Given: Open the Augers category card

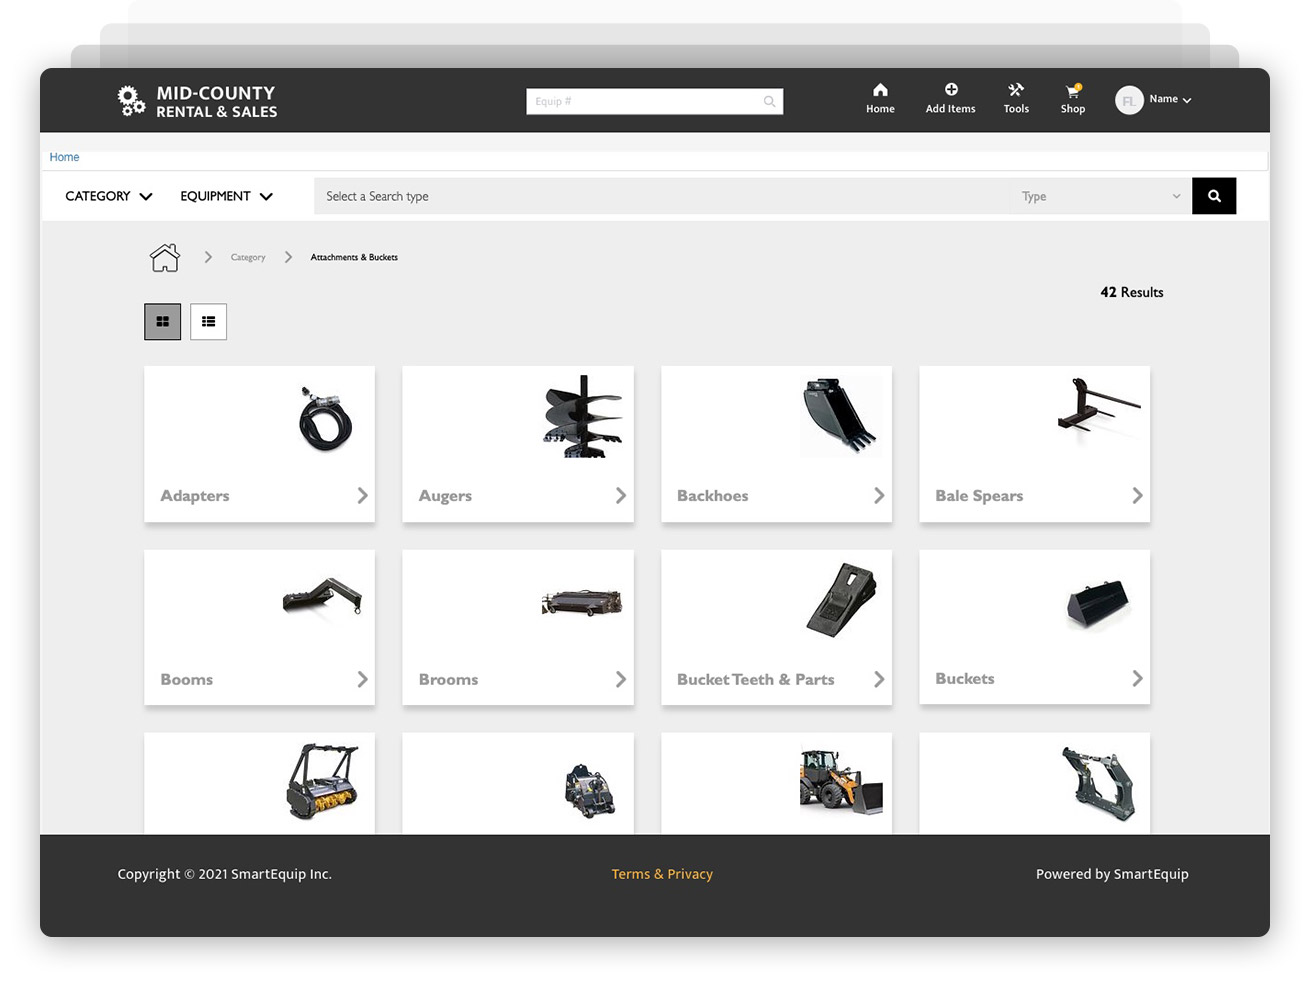Looking at the screenshot, I should (x=517, y=444).
